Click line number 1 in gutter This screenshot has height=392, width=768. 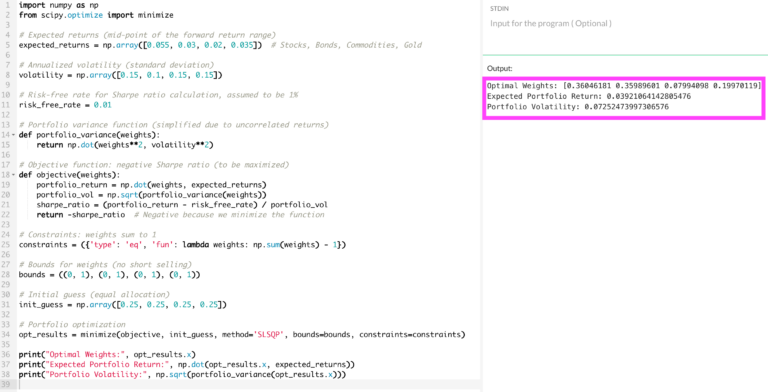click(7, 5)
